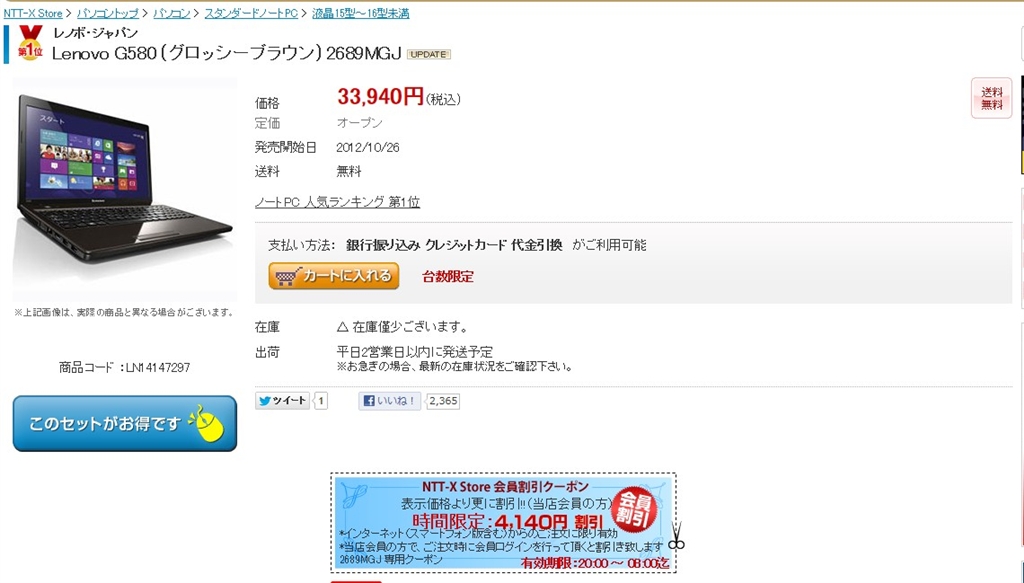Click the Twitter bird tweet button
Image resolution: width=1024 pixels, height=583 pixels.
[282, 401]
